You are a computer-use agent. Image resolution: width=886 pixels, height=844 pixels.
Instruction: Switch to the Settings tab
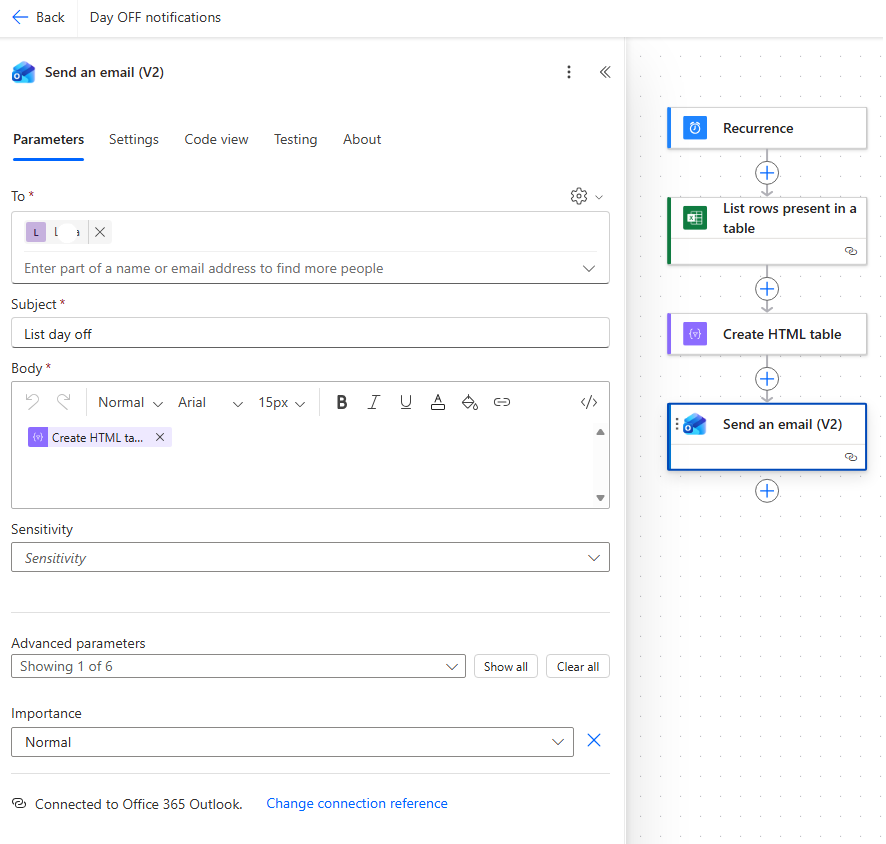pyautogui.click(x=134, y=140)
